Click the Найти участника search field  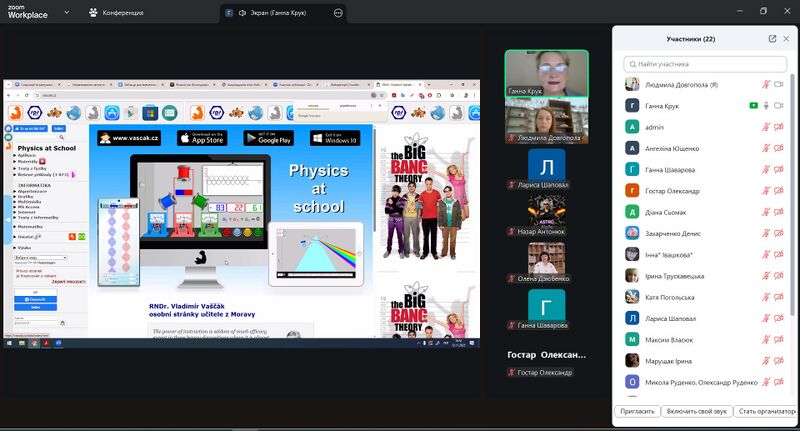pos(704,64)
